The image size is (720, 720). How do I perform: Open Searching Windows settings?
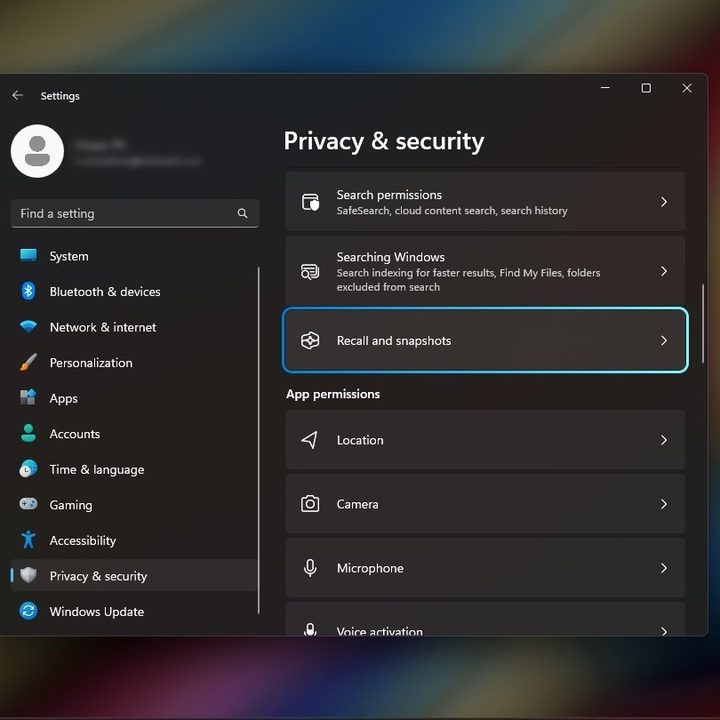click(x=485, y=271)
